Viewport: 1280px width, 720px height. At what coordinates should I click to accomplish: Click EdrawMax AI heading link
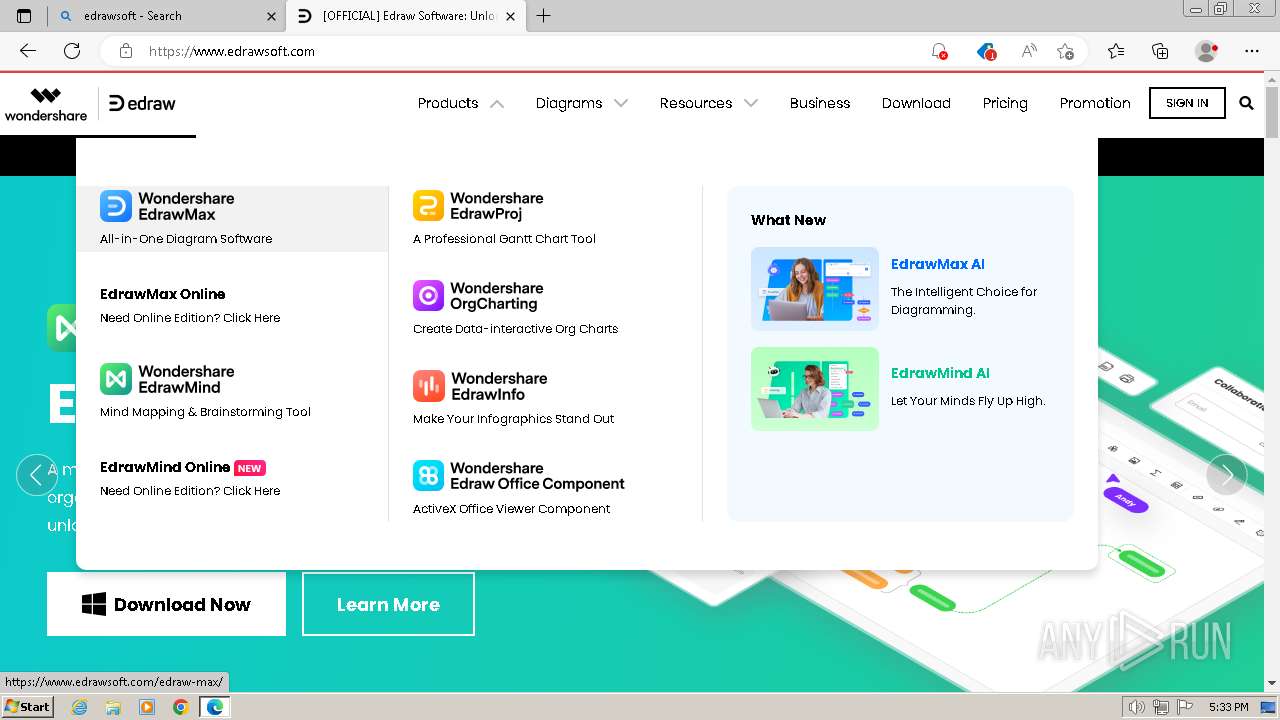click(938, 264)
